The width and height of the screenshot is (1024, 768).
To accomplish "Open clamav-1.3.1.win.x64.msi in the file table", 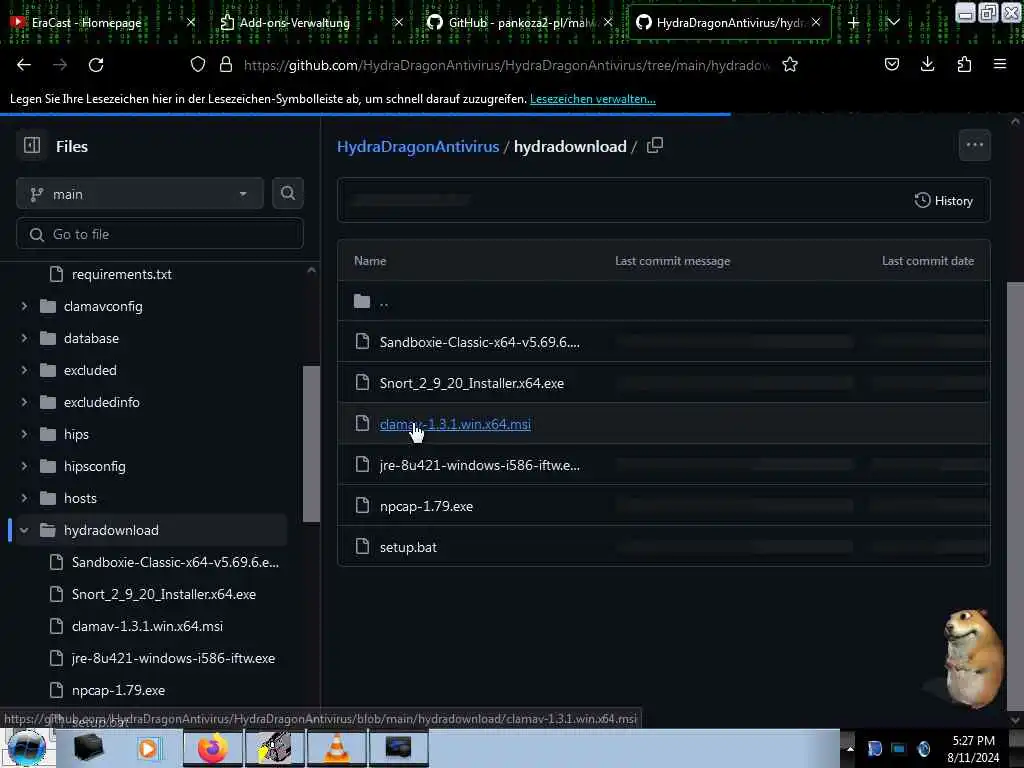I will (455, 424).
